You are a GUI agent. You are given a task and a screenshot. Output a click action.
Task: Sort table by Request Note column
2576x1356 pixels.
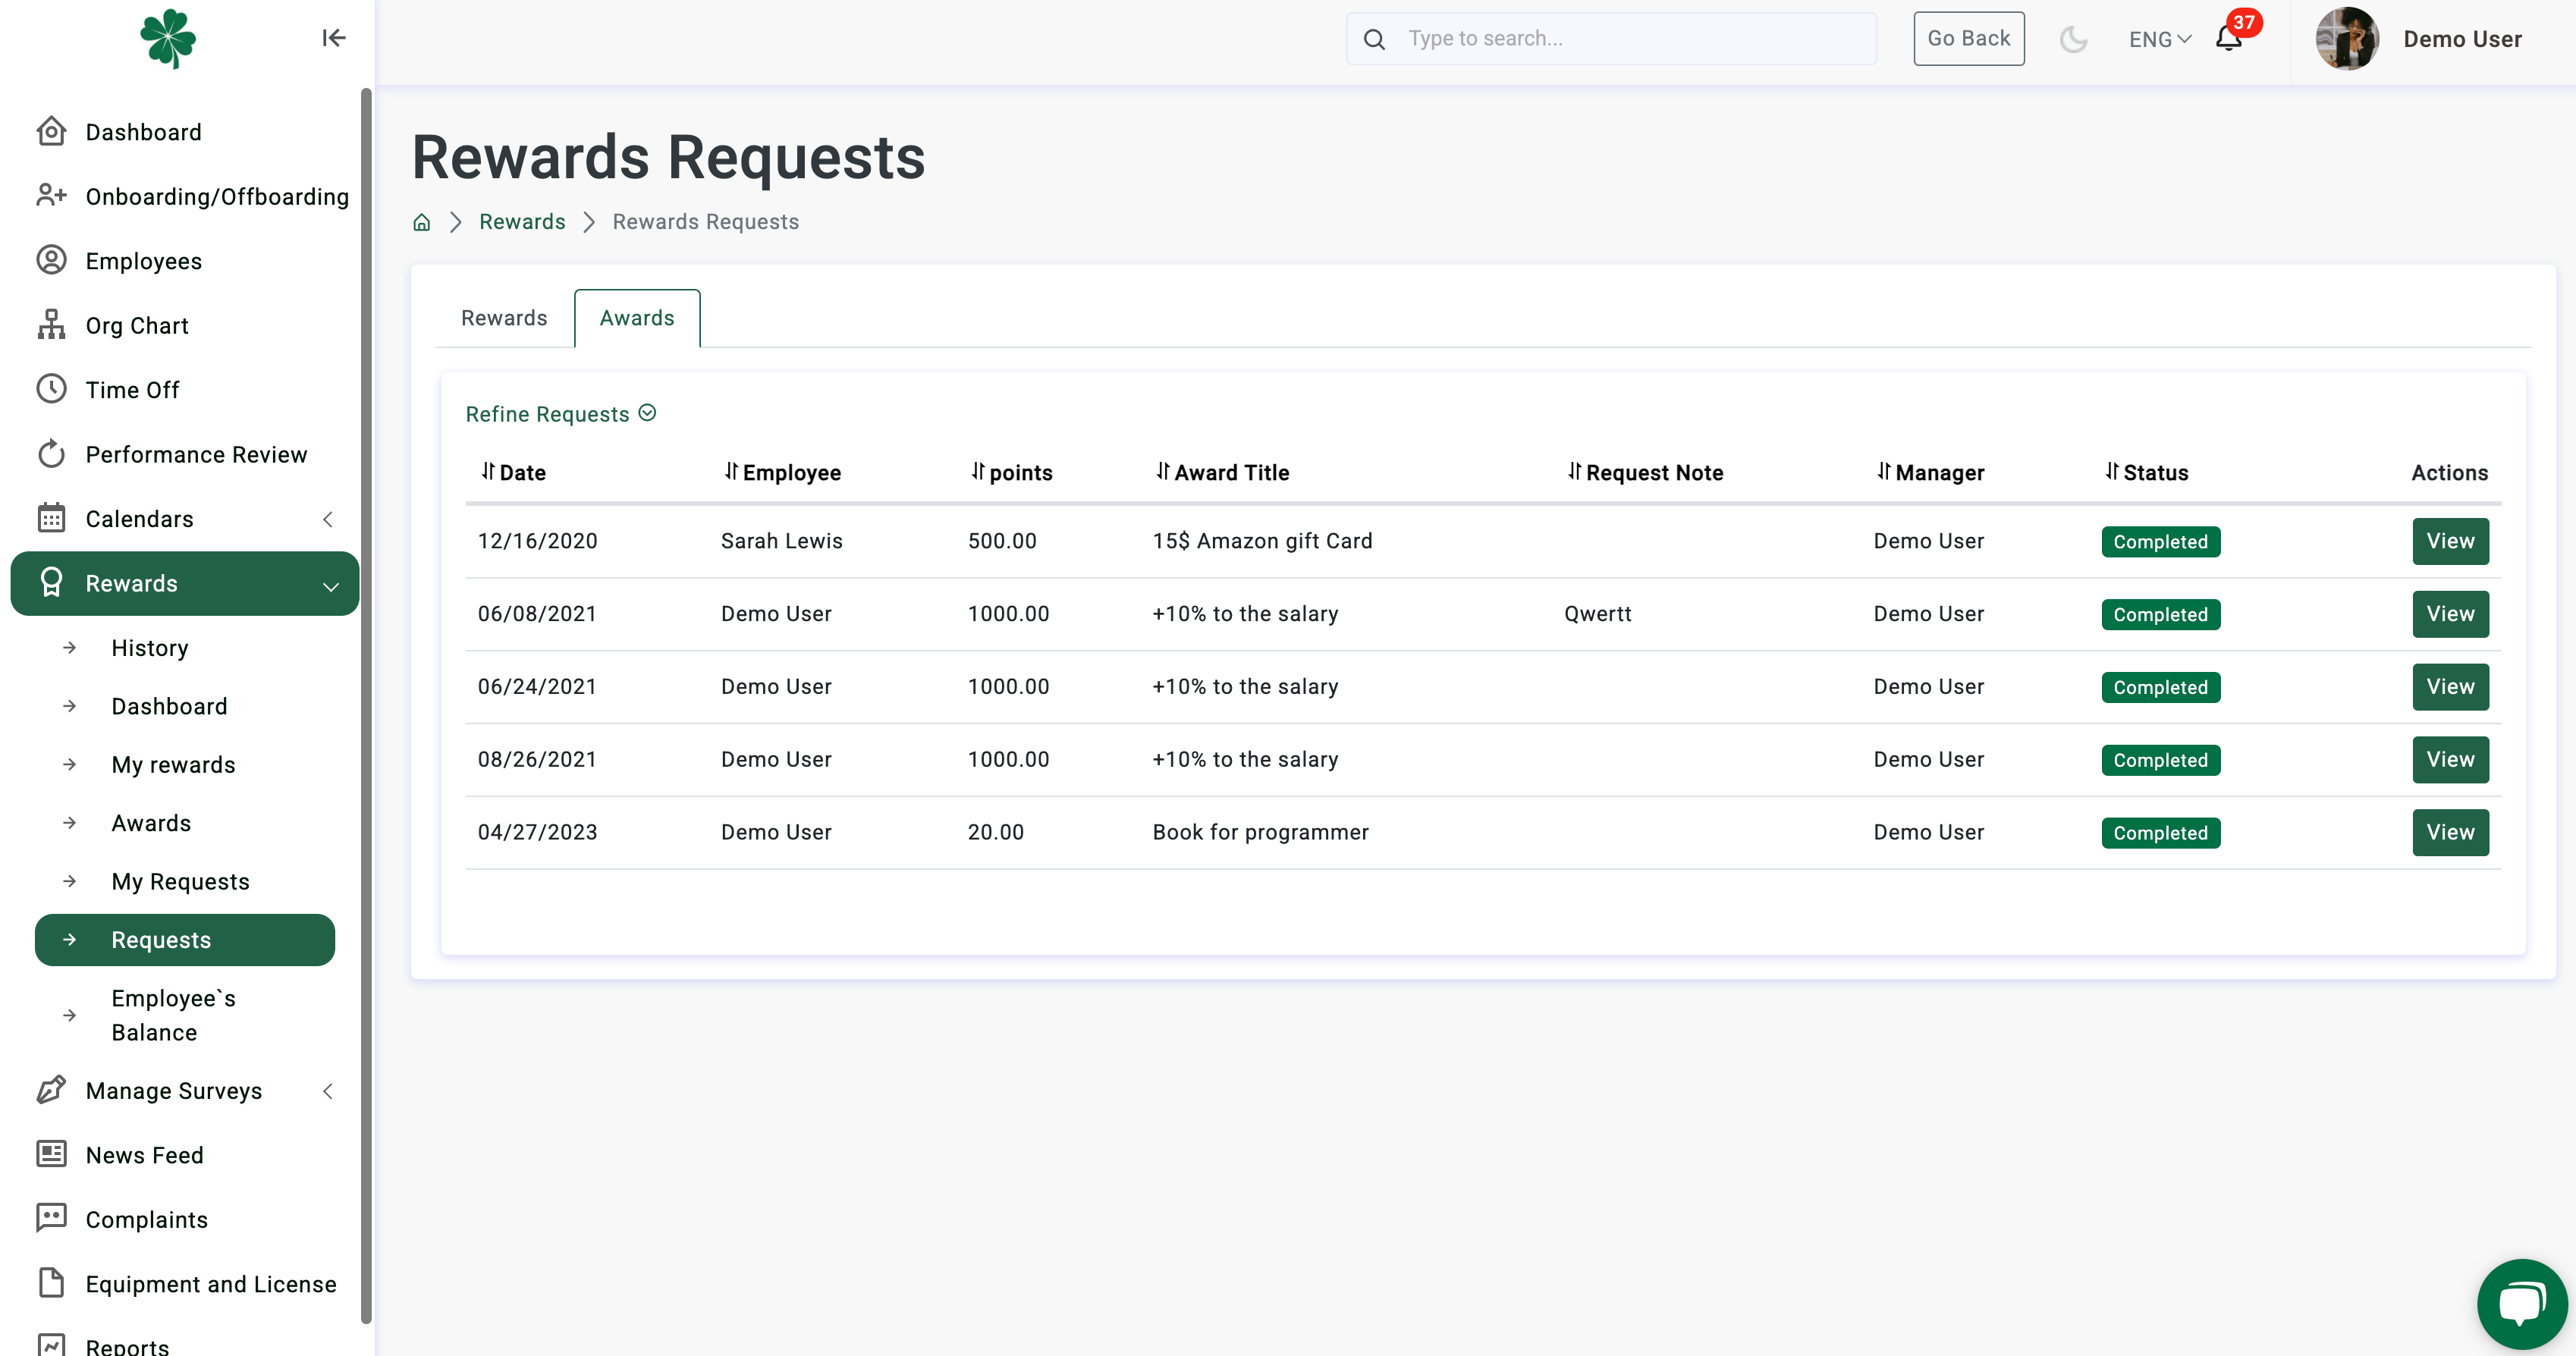[1645, 472]
